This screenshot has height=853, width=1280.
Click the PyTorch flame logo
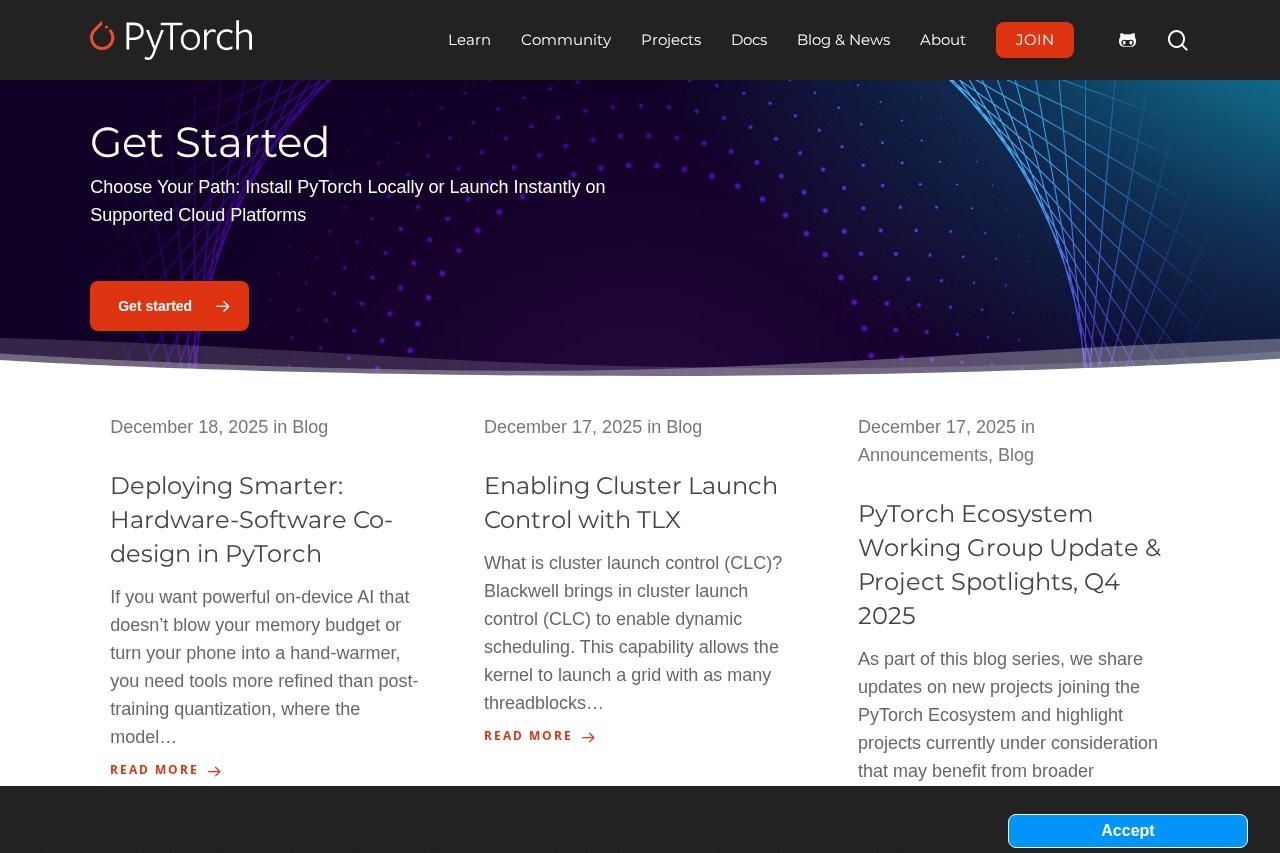pyautogui.click(x=101, y=38)
